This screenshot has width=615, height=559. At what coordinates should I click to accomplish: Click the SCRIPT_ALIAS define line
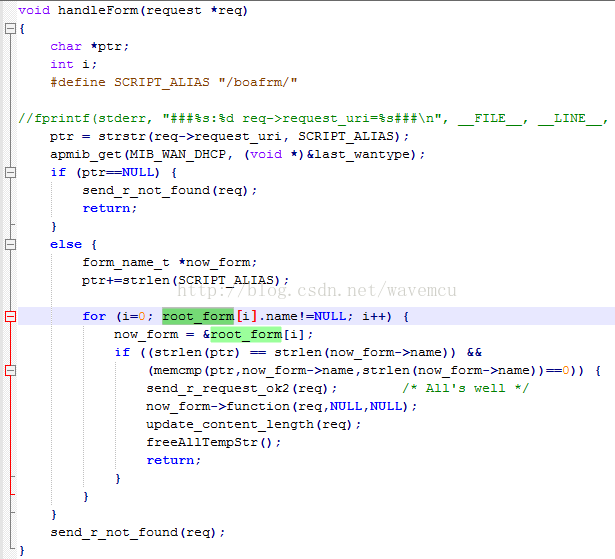[x=174, y=82]
